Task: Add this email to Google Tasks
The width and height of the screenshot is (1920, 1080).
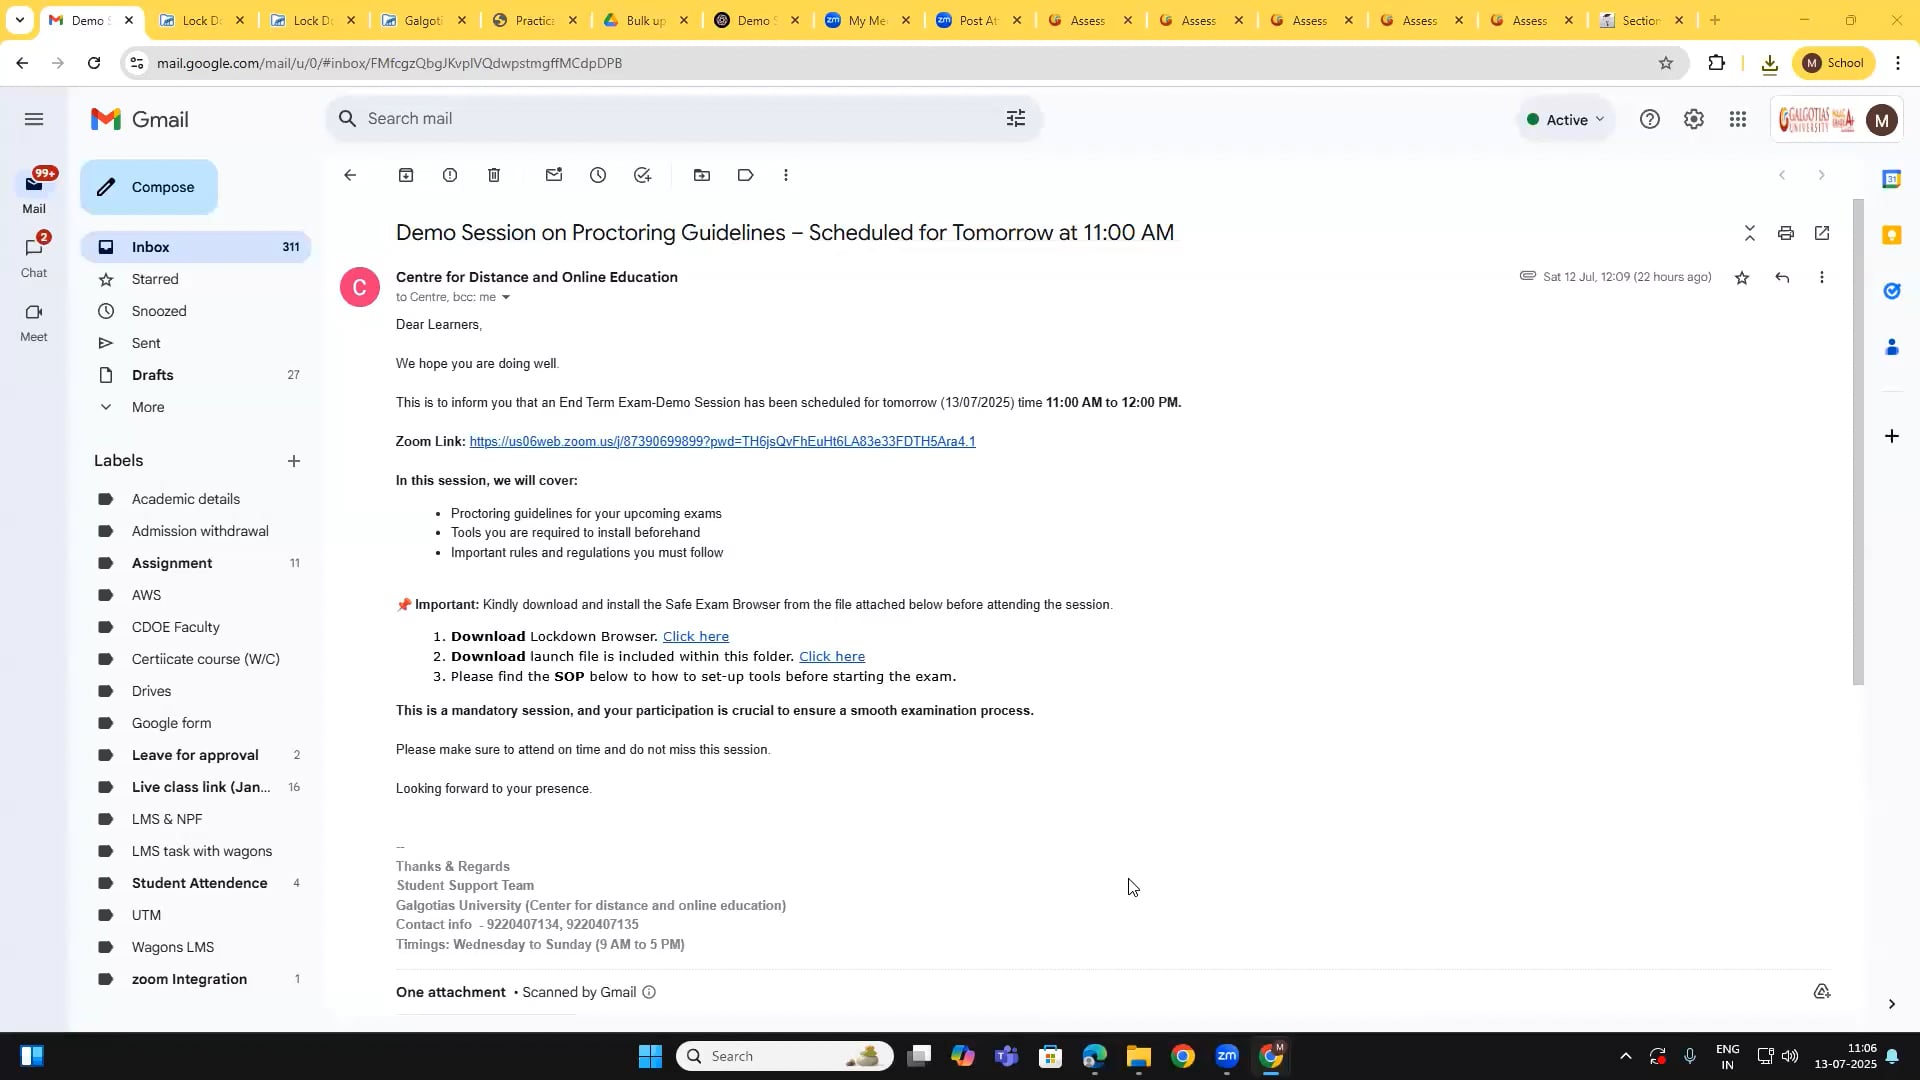Action: (643, 175)
